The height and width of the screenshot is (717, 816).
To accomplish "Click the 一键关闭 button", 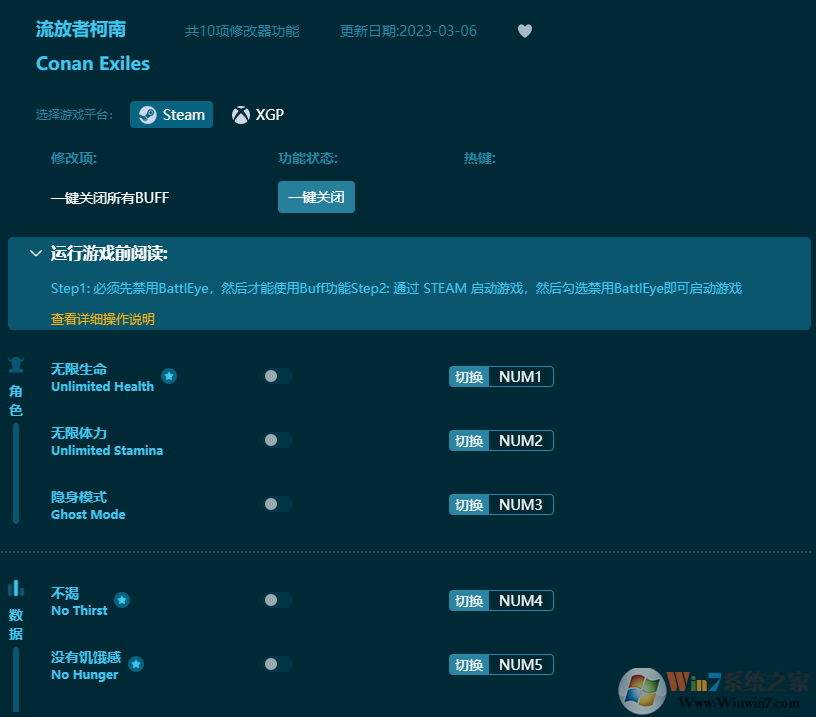I will pos(316,197).
